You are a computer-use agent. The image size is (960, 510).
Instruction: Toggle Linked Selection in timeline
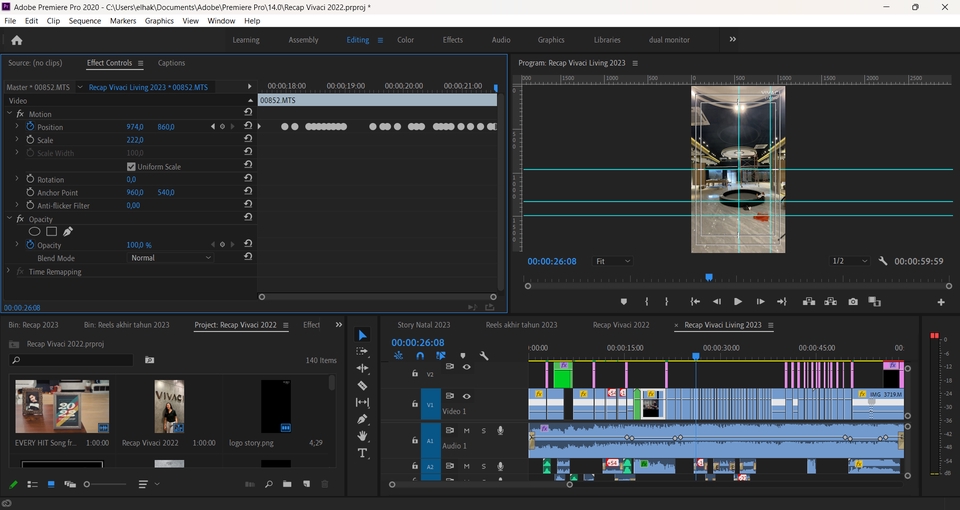coord(441,356)
